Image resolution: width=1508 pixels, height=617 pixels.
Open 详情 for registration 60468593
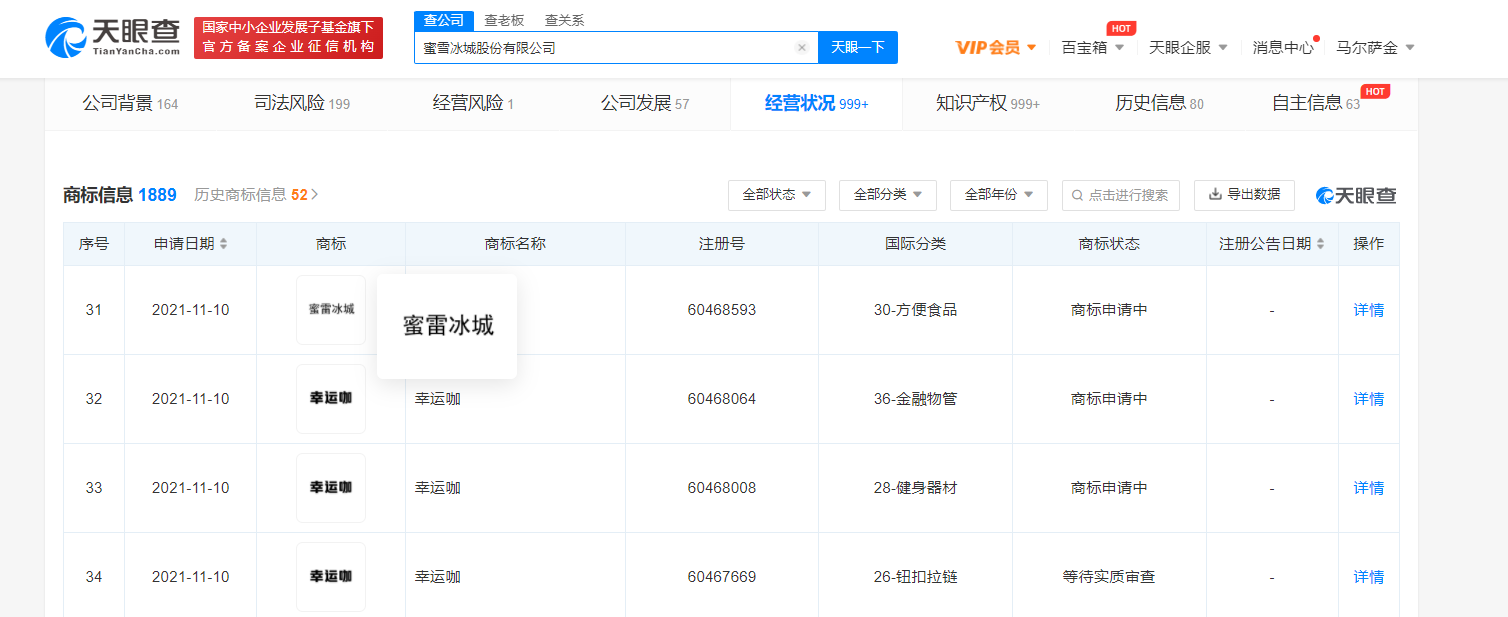coord(1369,310)
